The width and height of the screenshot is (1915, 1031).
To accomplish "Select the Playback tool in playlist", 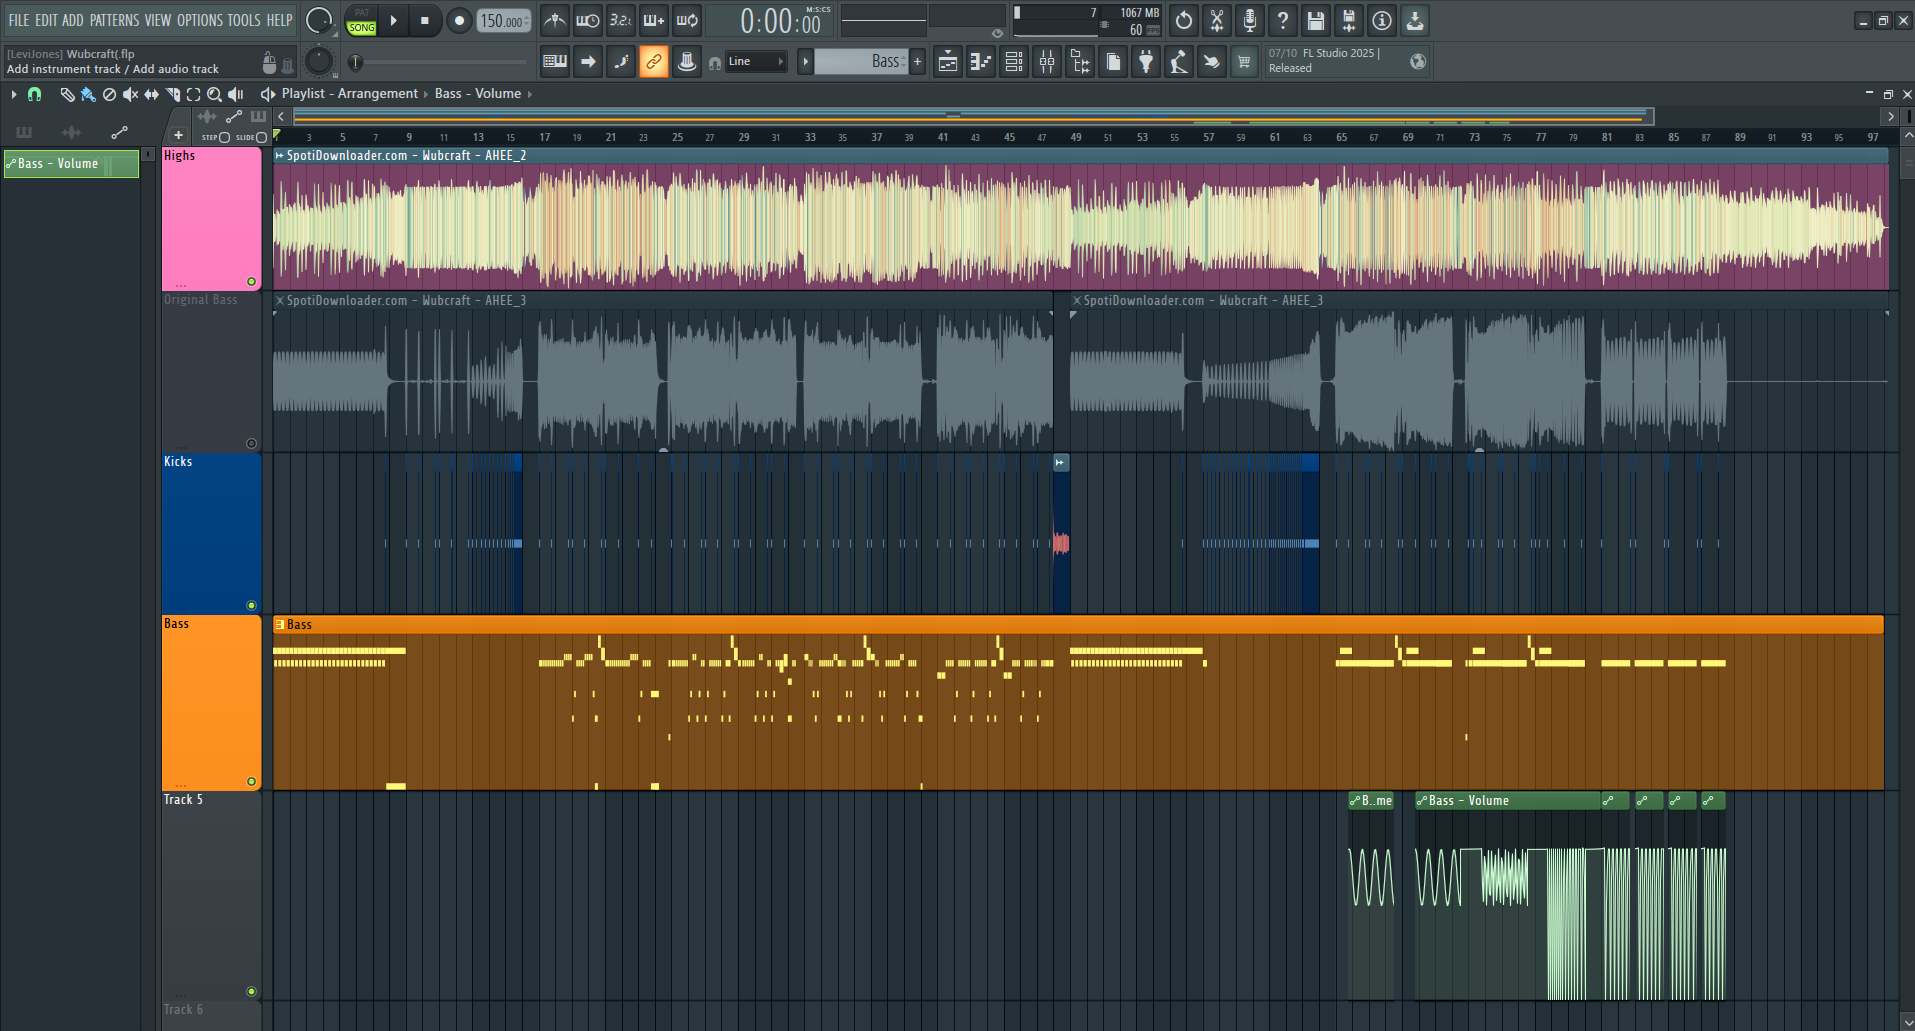I will point(236,94).
